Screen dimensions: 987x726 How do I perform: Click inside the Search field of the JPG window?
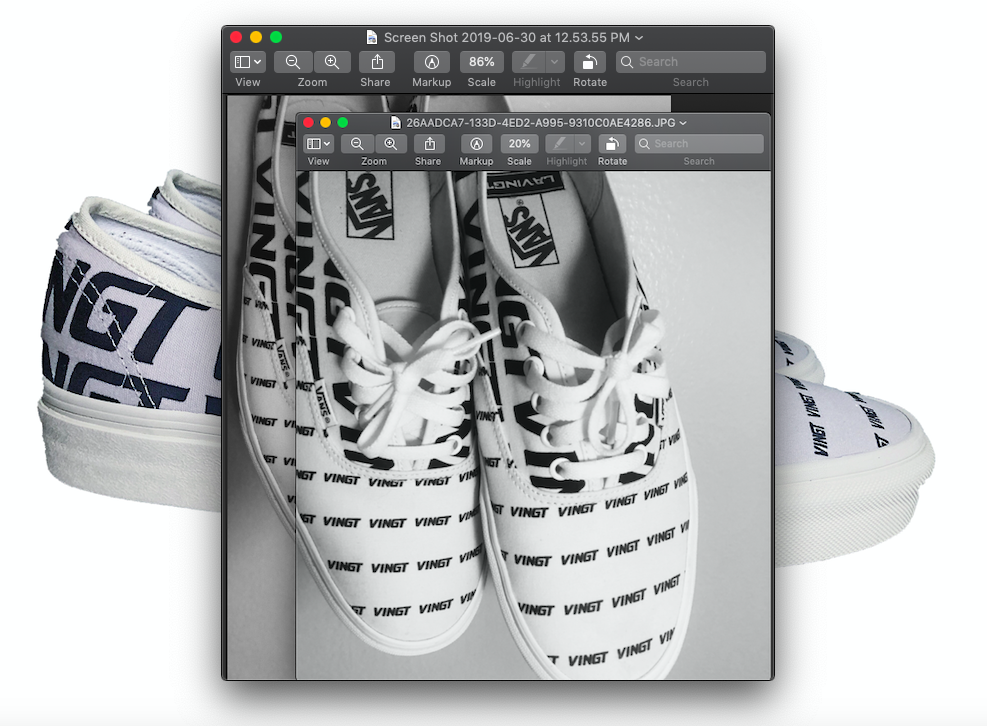(x=698, y=144)
